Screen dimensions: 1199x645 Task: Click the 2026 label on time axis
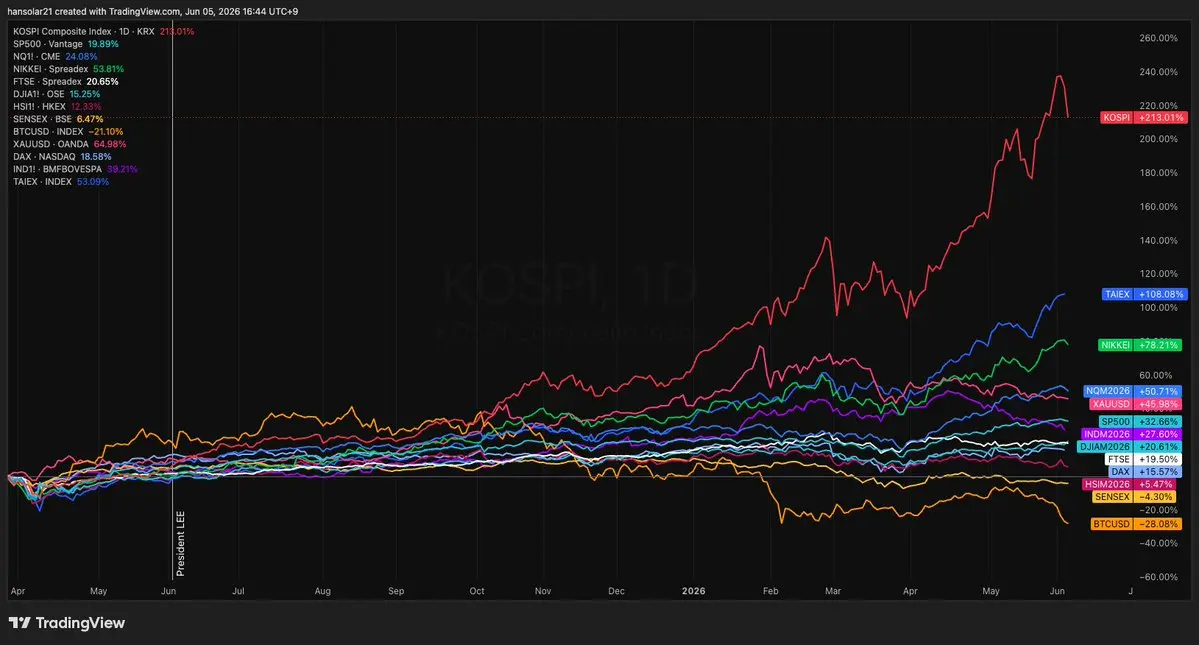[x=694, y=592]
